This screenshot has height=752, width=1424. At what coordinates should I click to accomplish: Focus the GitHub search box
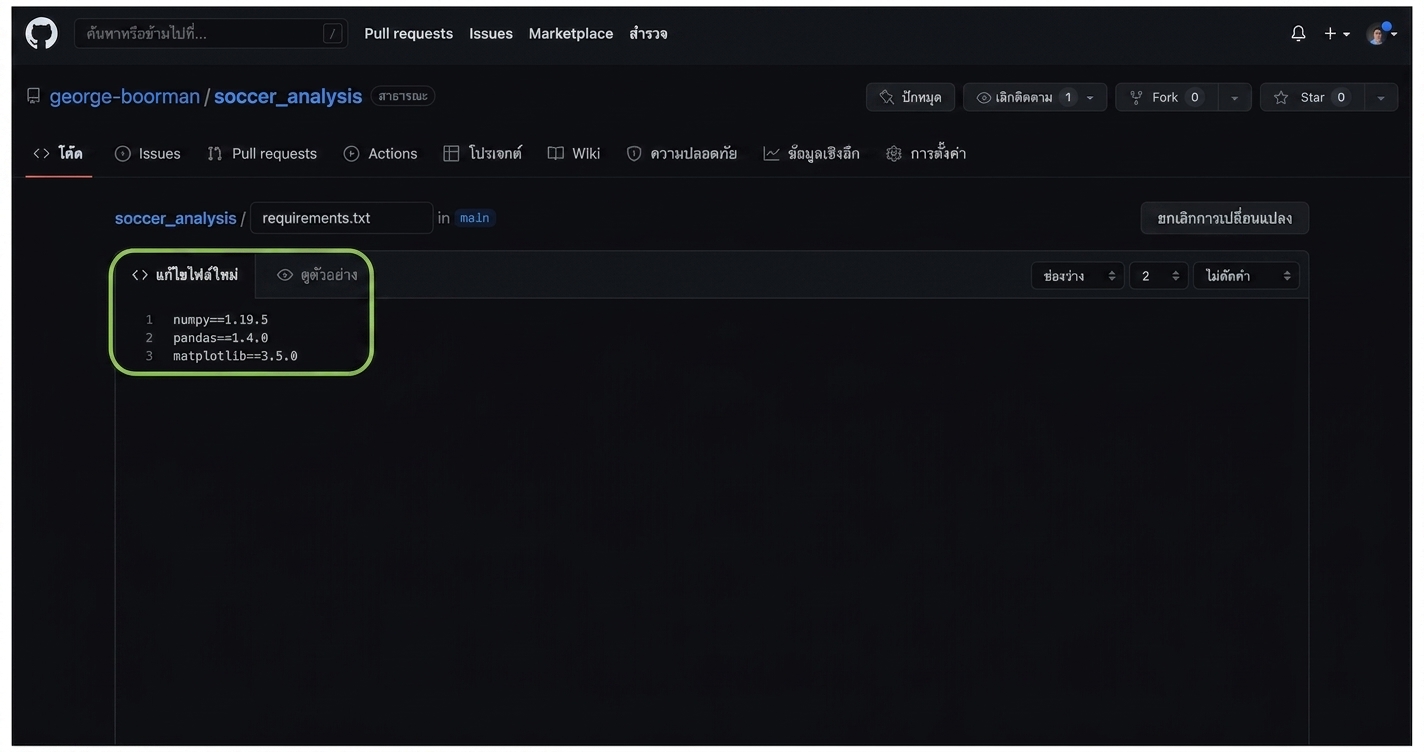click(211, 33)
